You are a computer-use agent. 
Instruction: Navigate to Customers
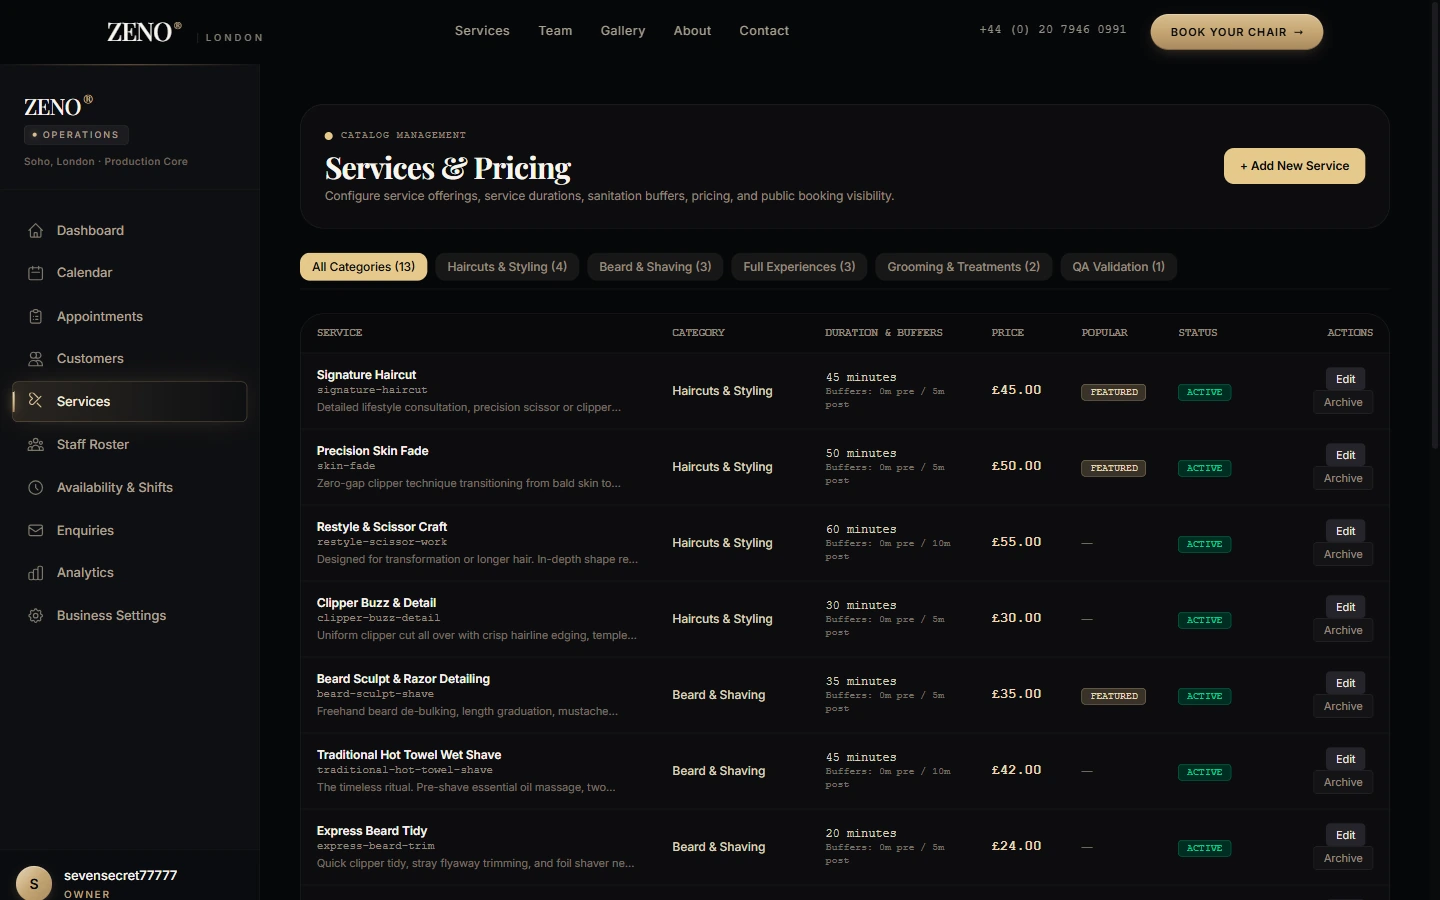(130, 359)
